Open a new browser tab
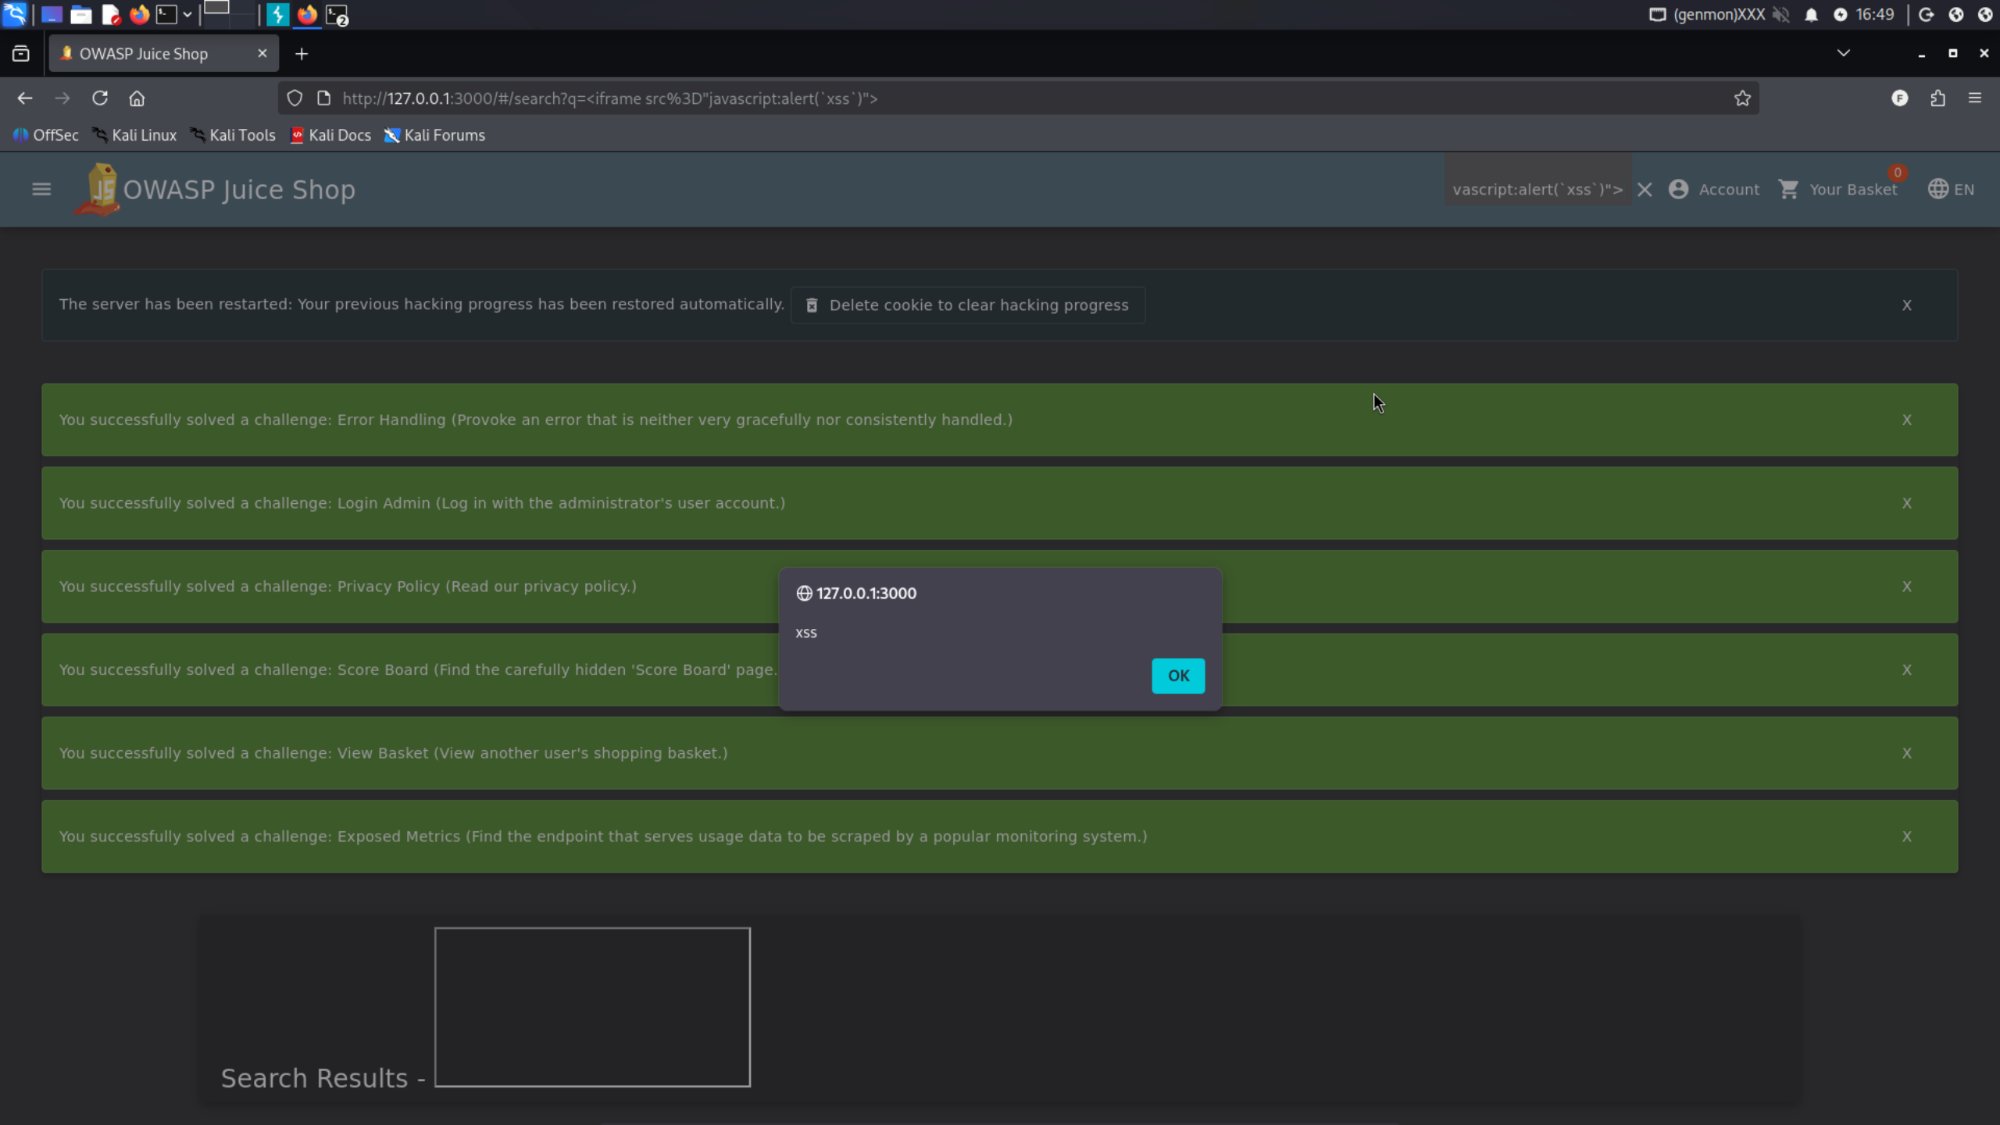The width and height of the screenshot is (2000, 1125). (x=301, y=54)
